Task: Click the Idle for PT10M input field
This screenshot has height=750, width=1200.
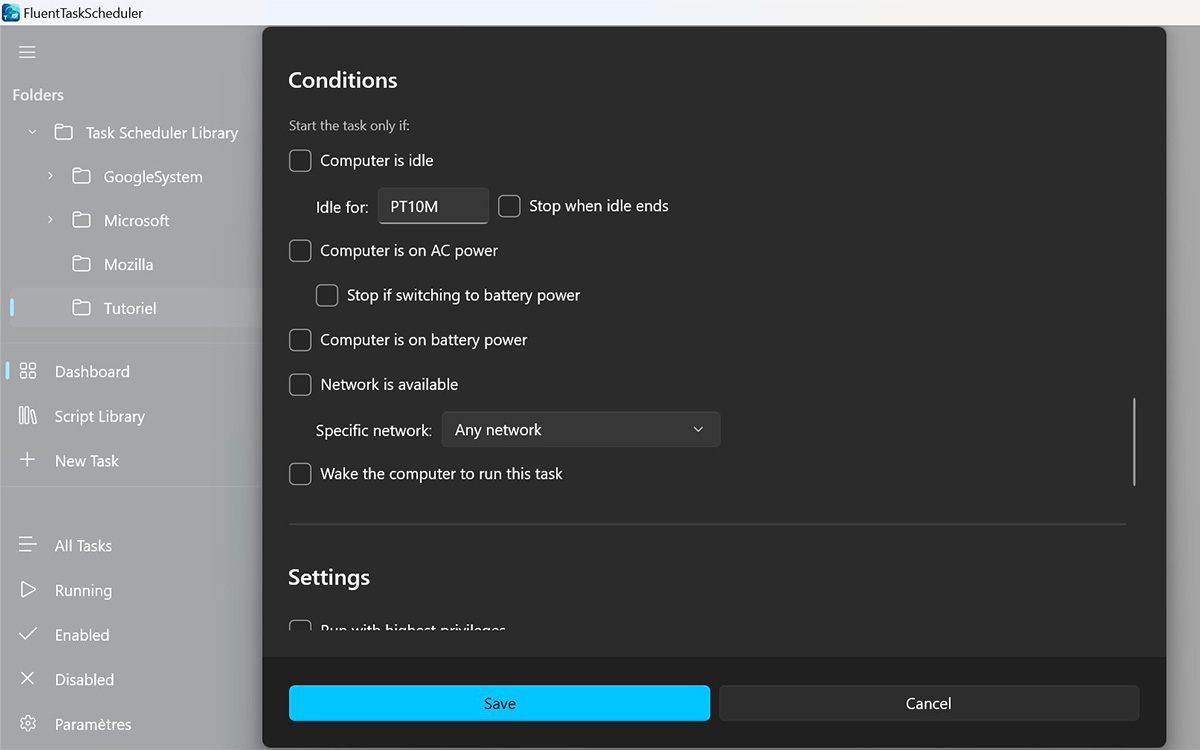Action: (432, 205)
